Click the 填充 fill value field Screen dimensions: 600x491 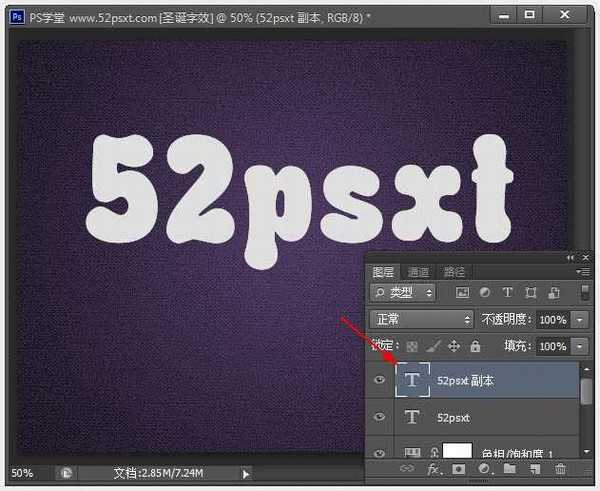click(x=551, y=346)
